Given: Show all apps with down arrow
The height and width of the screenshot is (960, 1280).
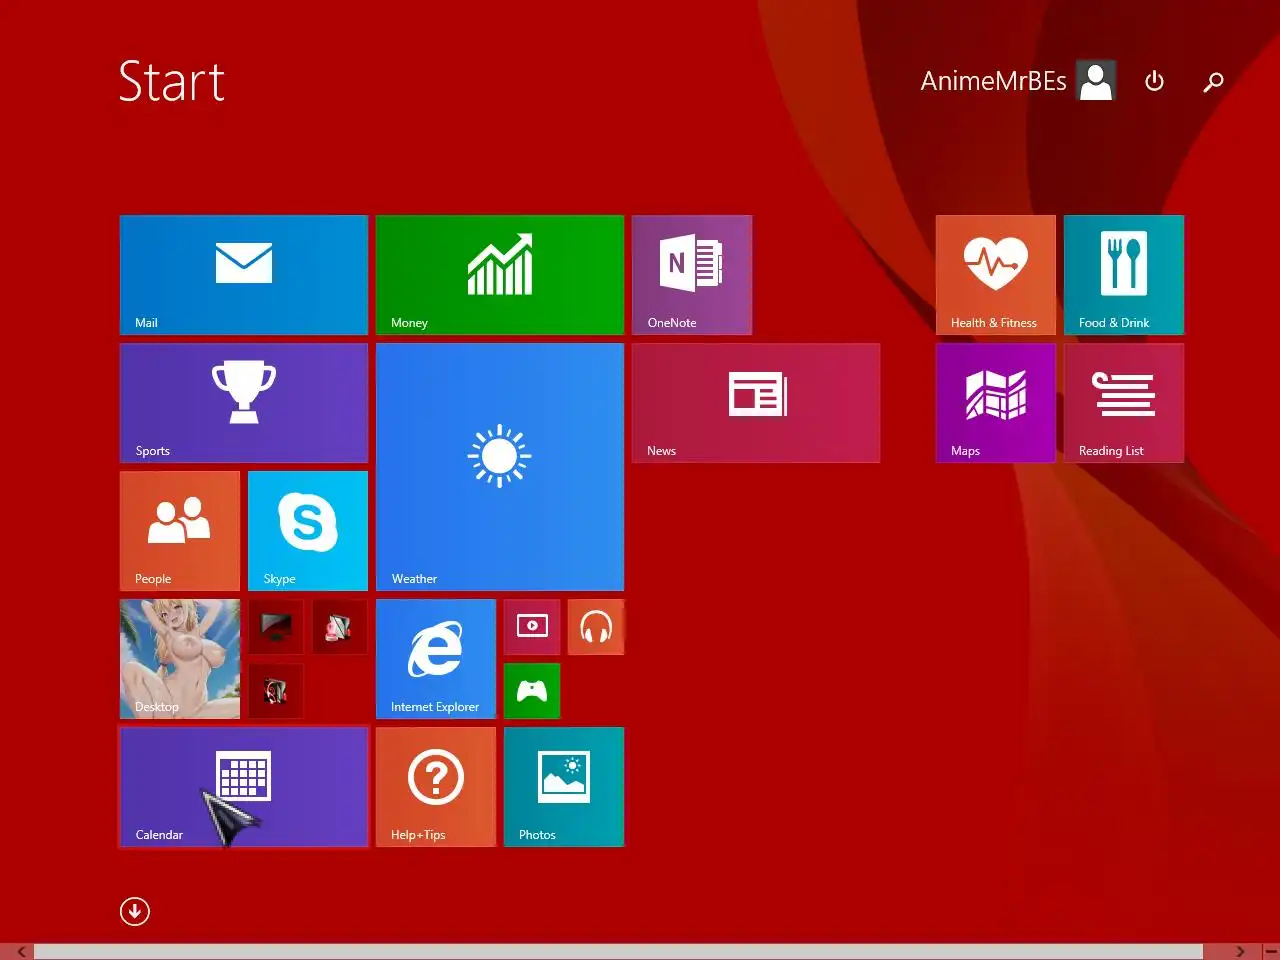Looking at the screenshot, I should (135, 911).
